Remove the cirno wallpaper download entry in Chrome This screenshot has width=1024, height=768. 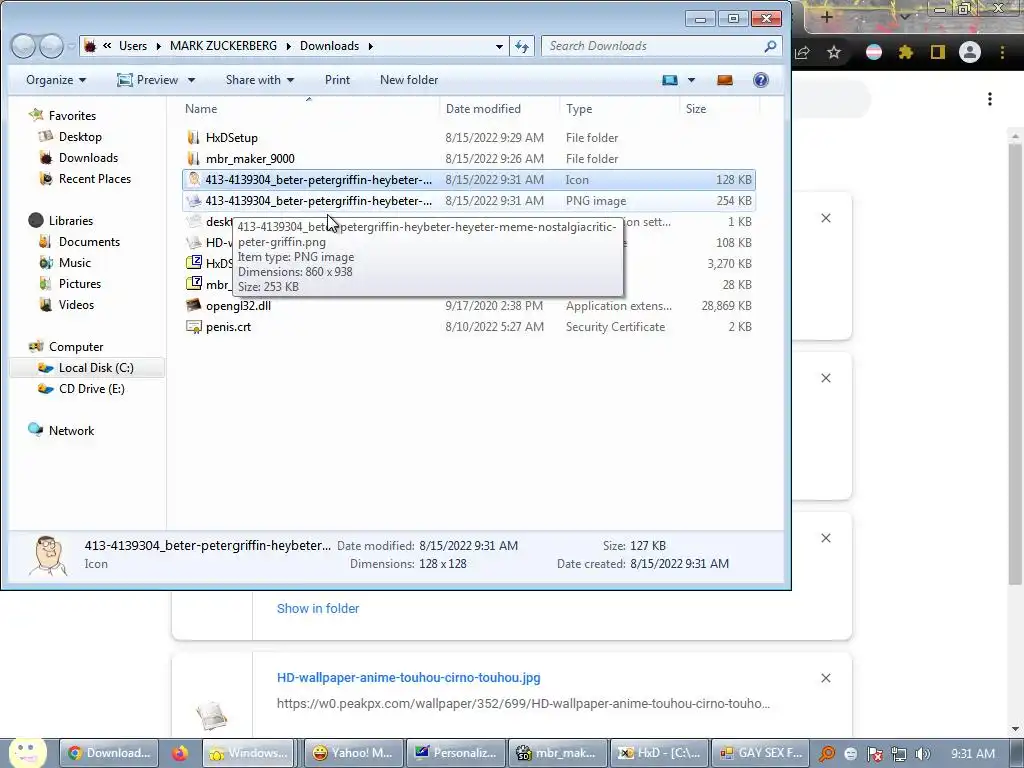click(x=825, y=678)
